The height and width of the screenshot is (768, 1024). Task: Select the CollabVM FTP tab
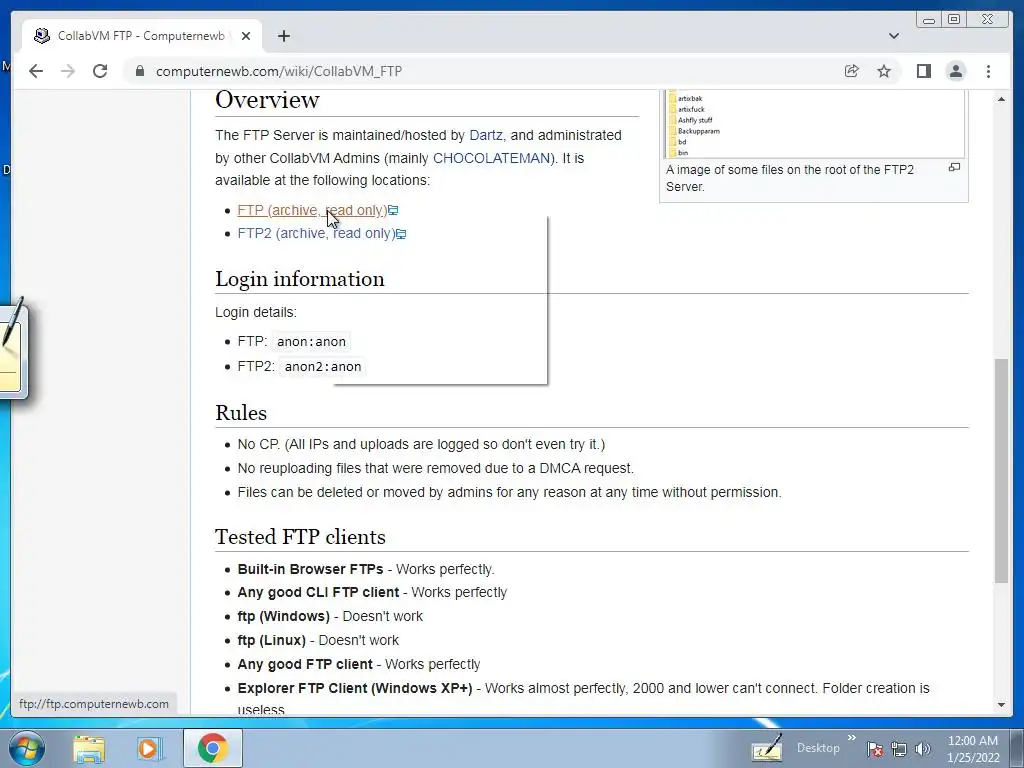coord(141,36)
